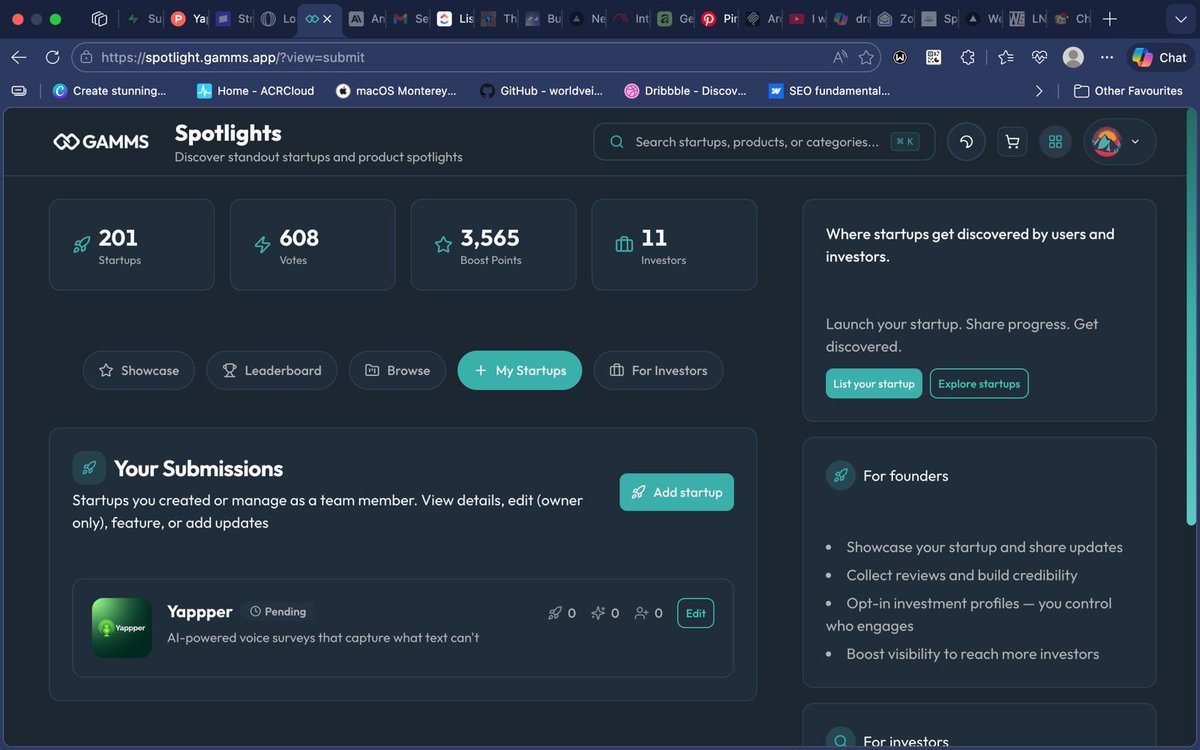Click the rocket votes count on Yappper

[562, 613]
